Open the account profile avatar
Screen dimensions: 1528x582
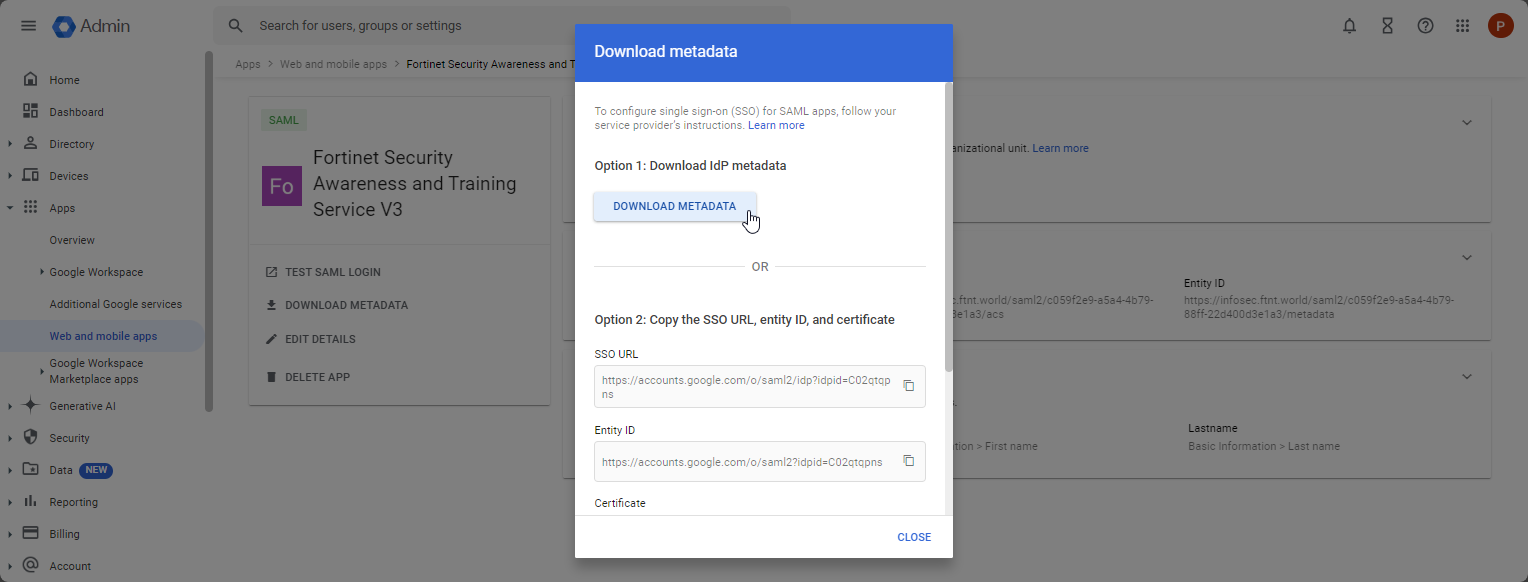pyautogui.click(x=1500, y=26)
